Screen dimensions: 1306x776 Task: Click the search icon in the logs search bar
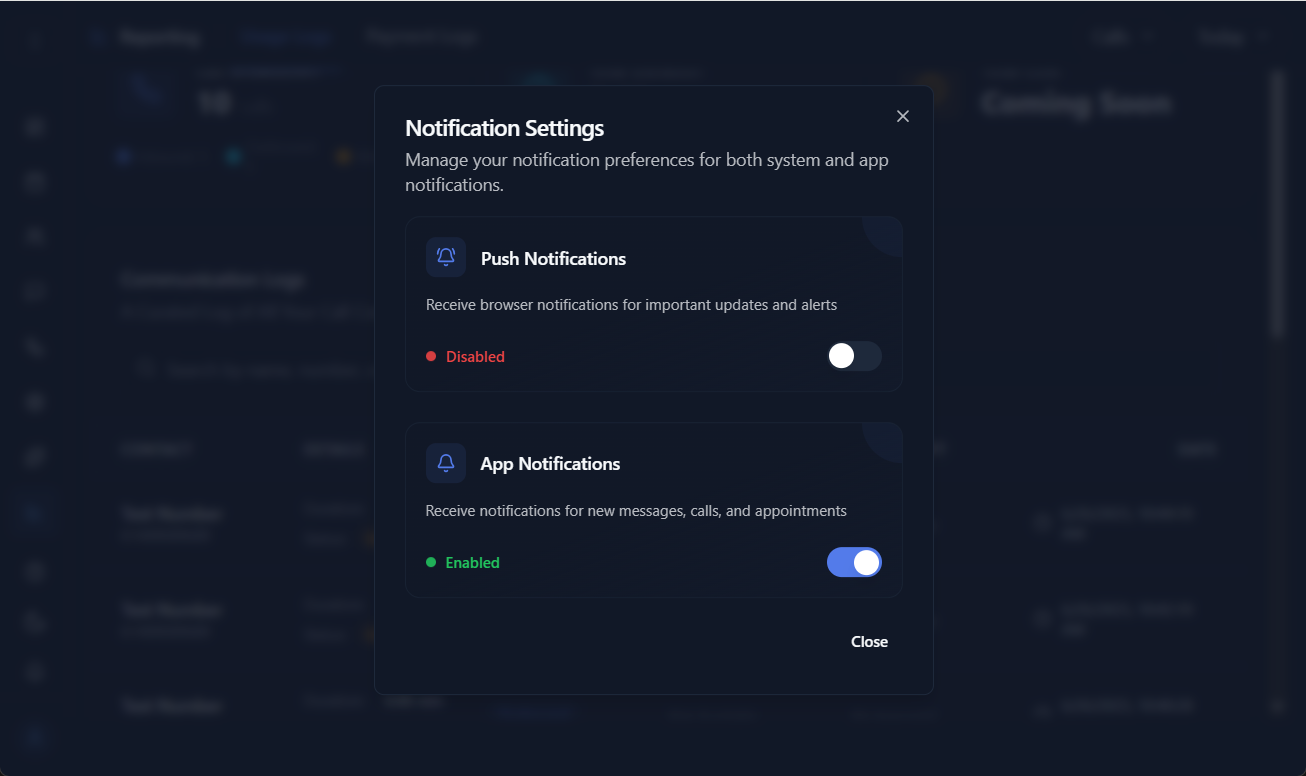(x=146, y=369)
